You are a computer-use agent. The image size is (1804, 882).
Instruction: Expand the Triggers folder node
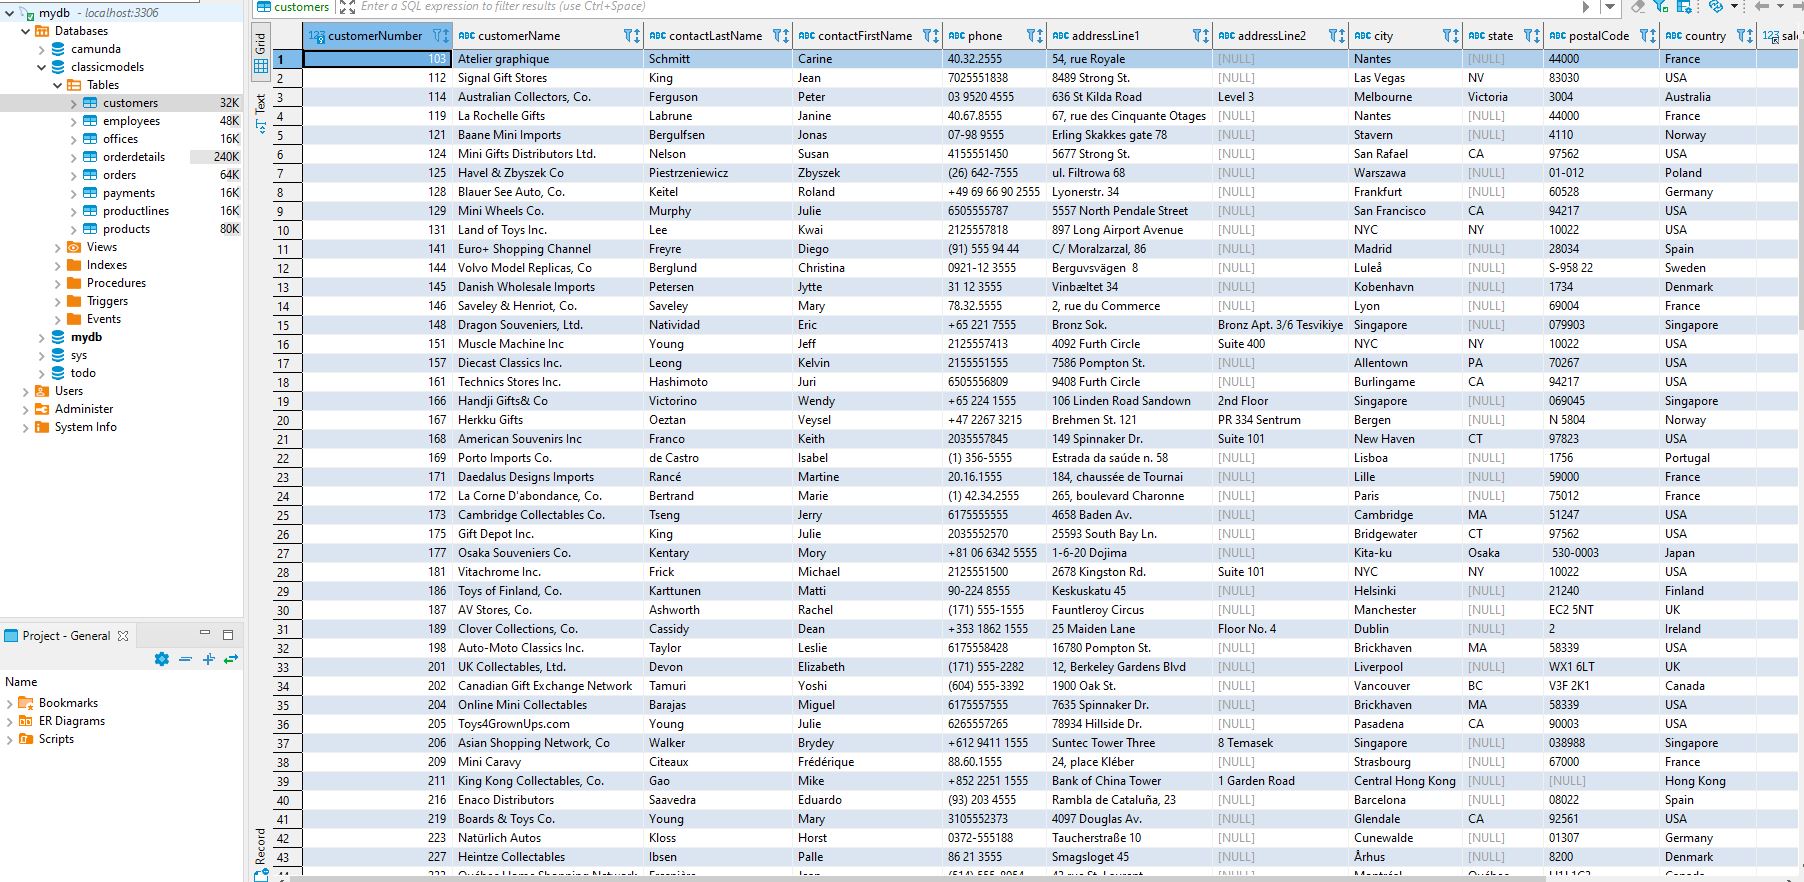coord(57,301)
